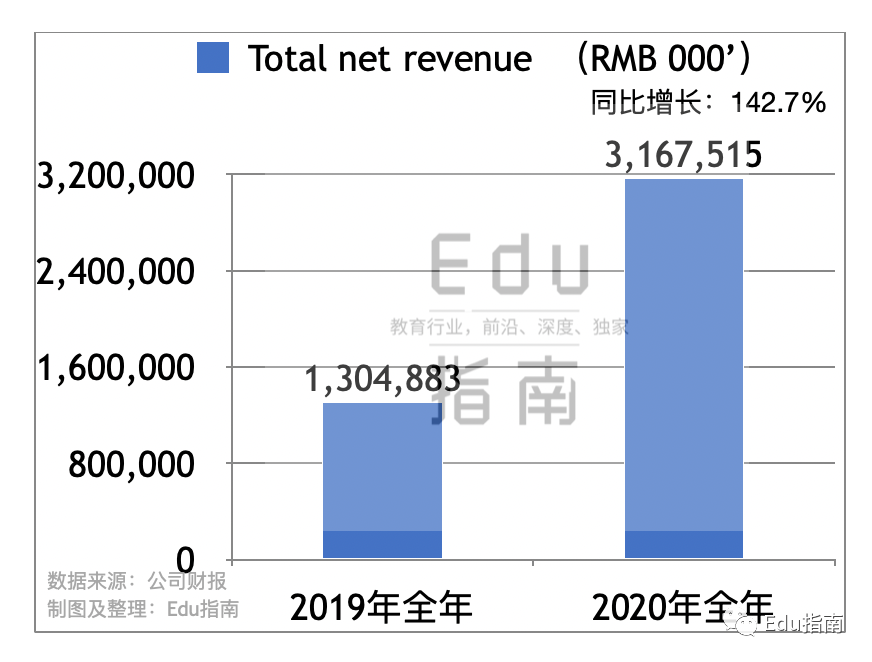
Task: Select the x-axis label 2019年全年
Action: click(x=382, y=607)
